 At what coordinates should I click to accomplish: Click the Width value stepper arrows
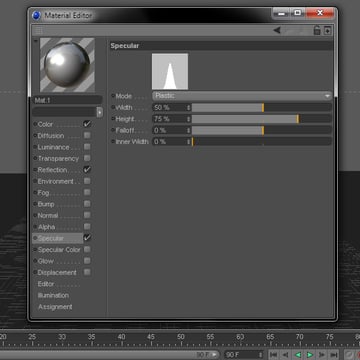tap(189, 108)
